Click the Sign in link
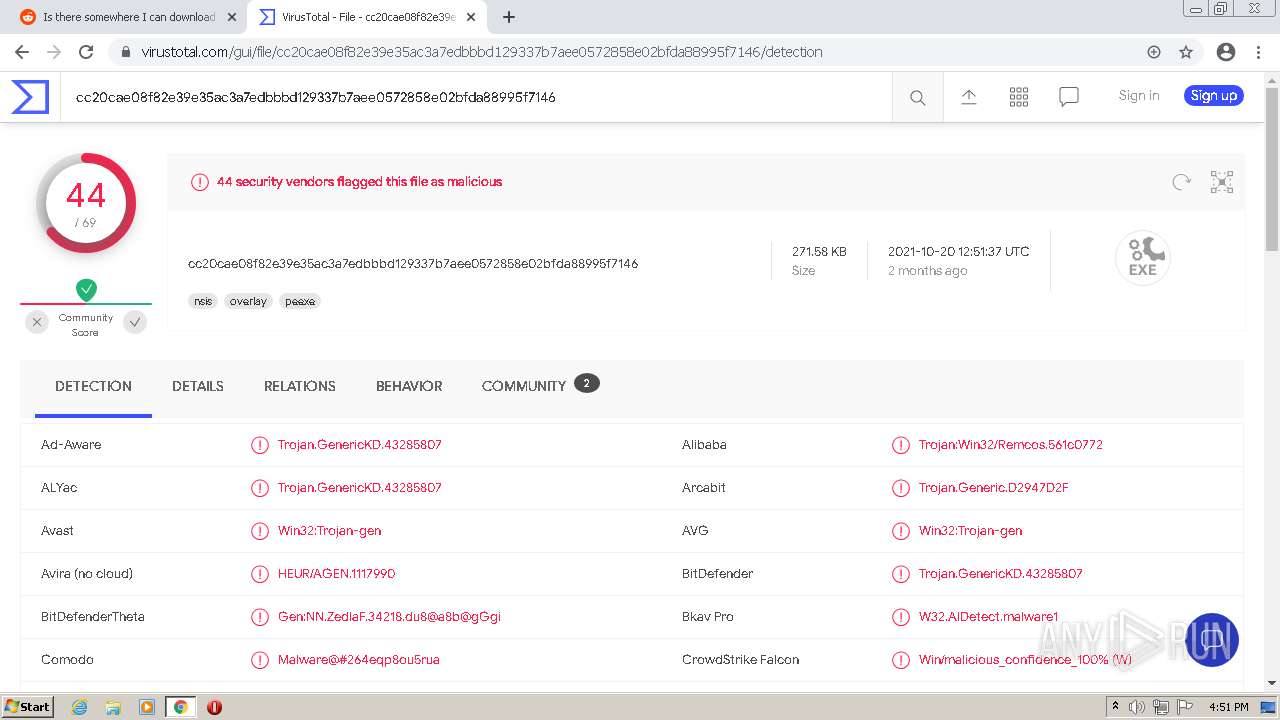1280x720 pixels. point(1139,96)
